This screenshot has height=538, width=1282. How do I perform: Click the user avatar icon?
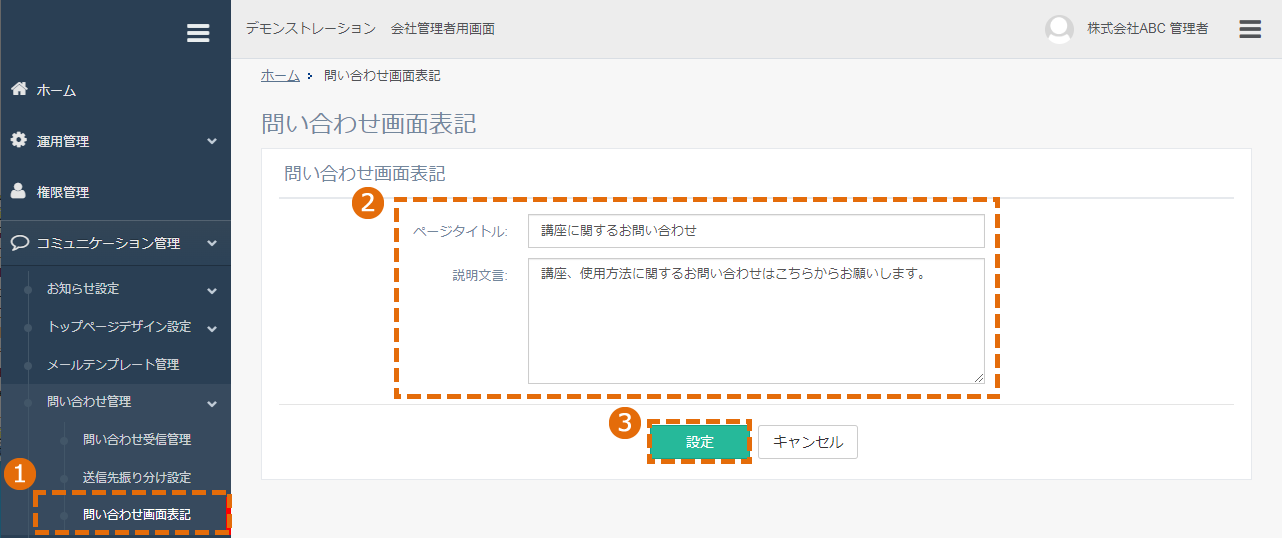pos(1059,29)
